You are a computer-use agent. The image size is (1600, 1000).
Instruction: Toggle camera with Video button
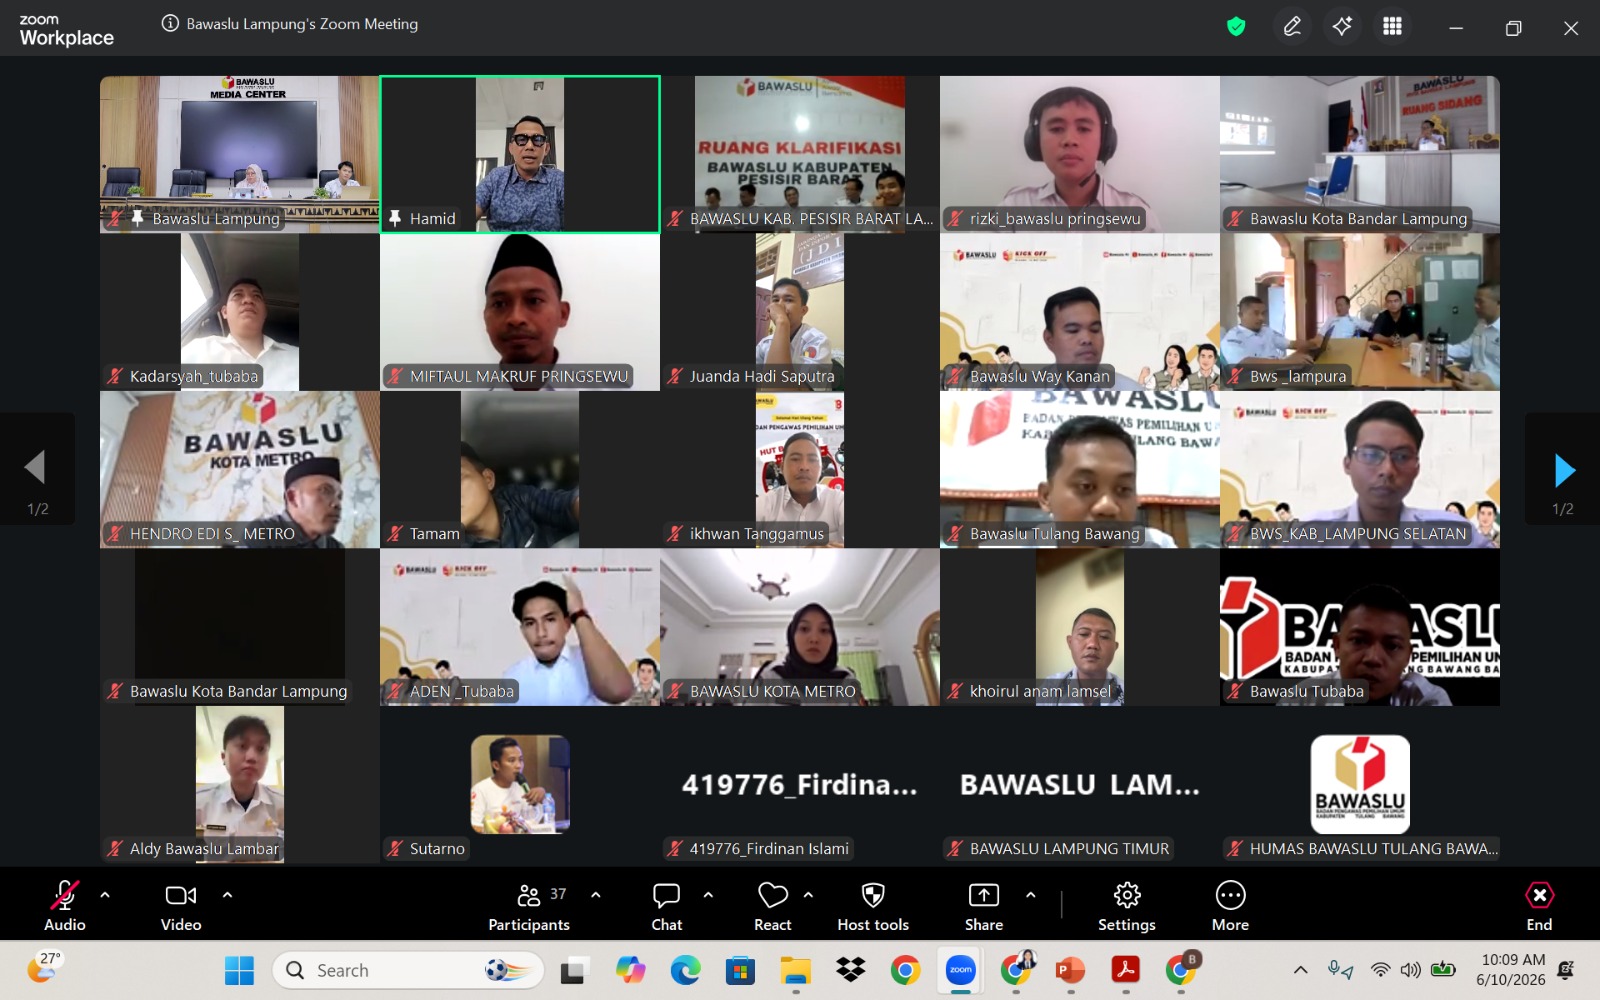[x=181, y=906]
